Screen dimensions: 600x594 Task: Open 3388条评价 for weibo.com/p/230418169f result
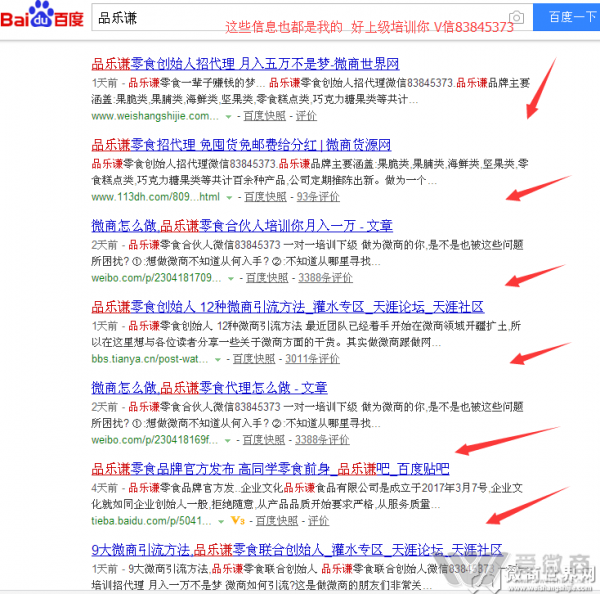[322, 440]
